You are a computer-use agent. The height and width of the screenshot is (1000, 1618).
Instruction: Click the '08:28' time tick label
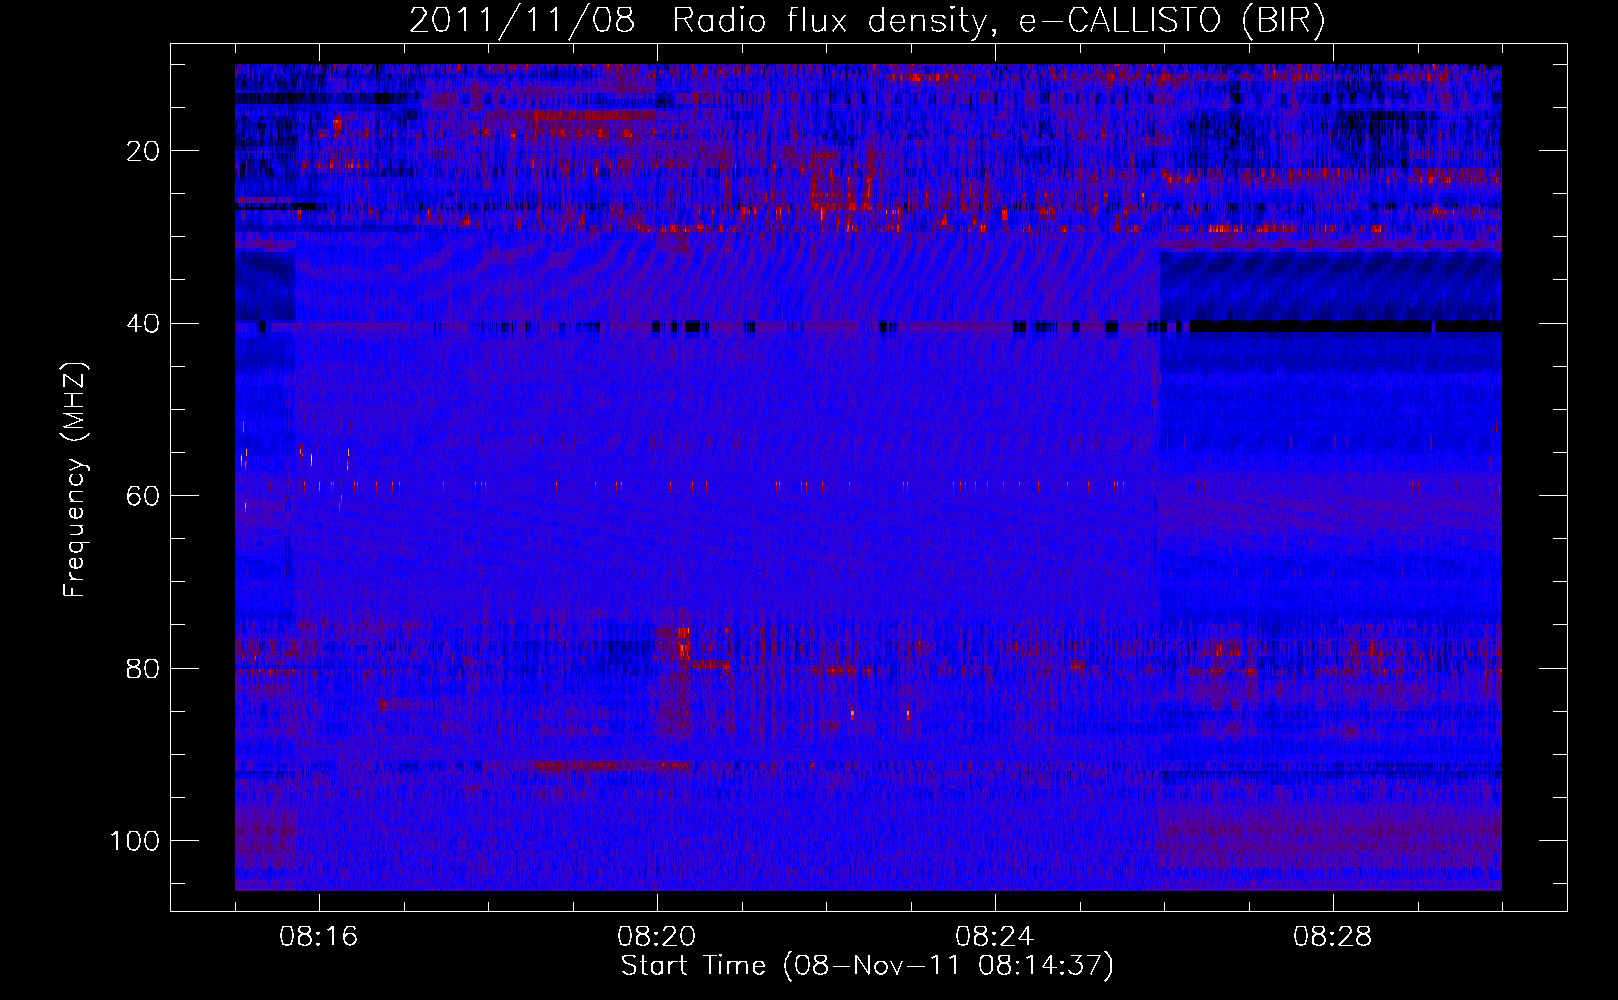coord(1333,937)
